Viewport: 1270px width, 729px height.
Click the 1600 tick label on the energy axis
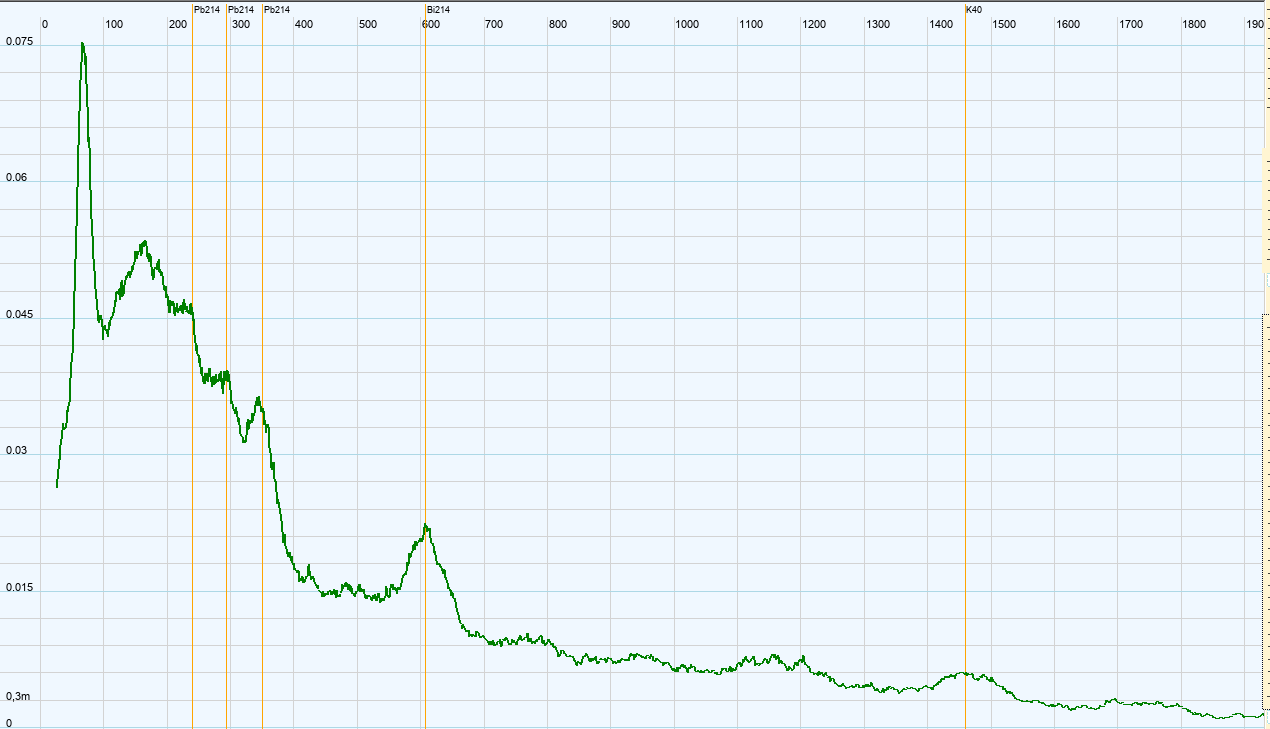tap(1068, 24)
